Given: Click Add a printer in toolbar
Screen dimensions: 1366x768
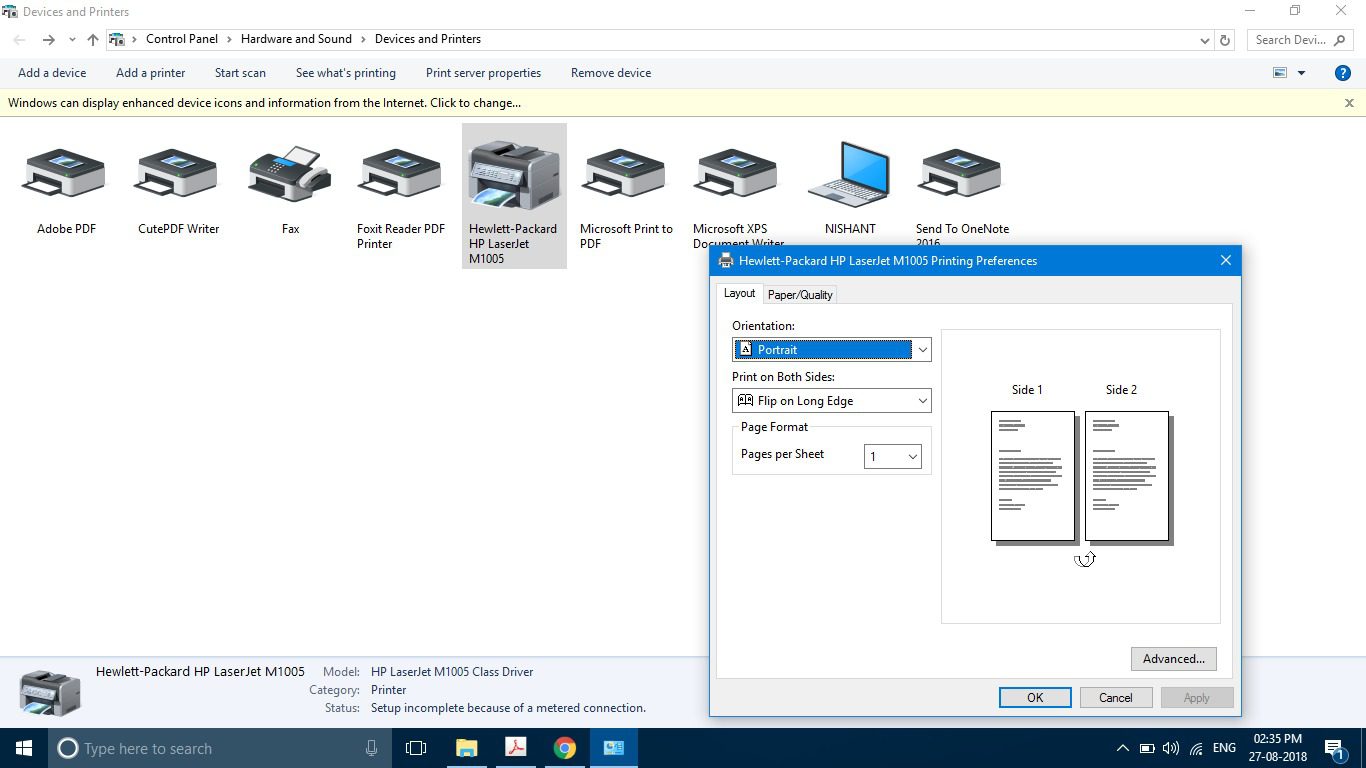Looking at the screenshot, I should tap(150, 73).
